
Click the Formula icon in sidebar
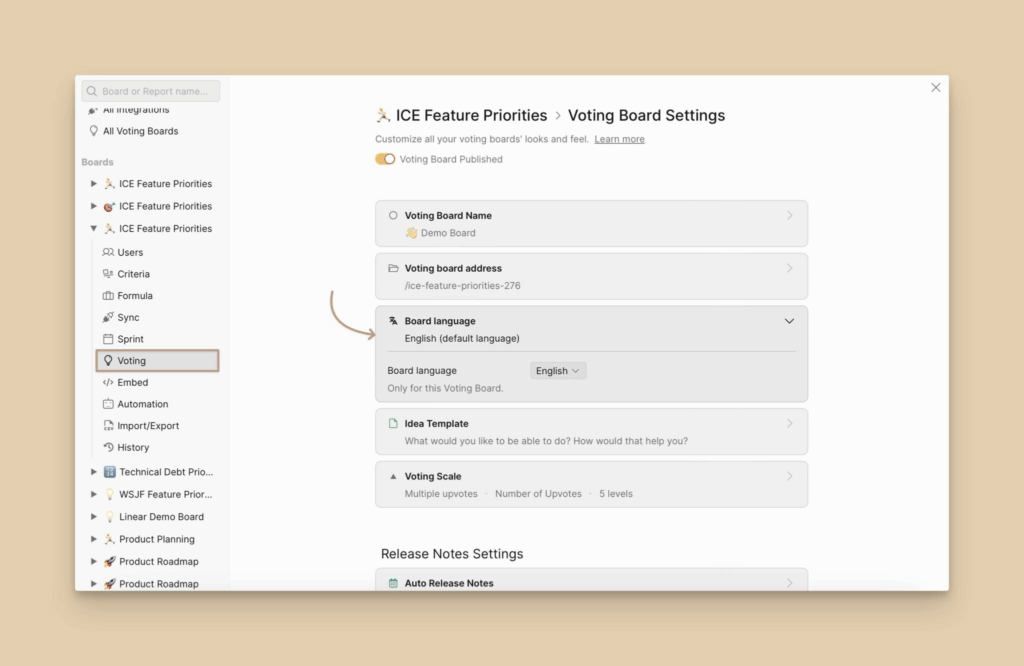108,296
